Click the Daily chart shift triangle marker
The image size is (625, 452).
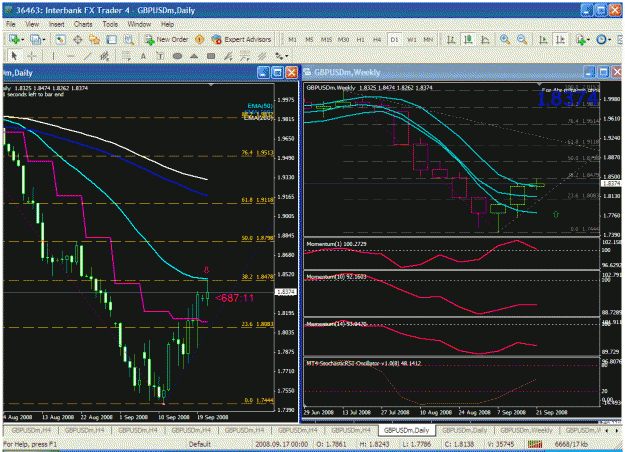pyautogui.click(x=211, y=85)
